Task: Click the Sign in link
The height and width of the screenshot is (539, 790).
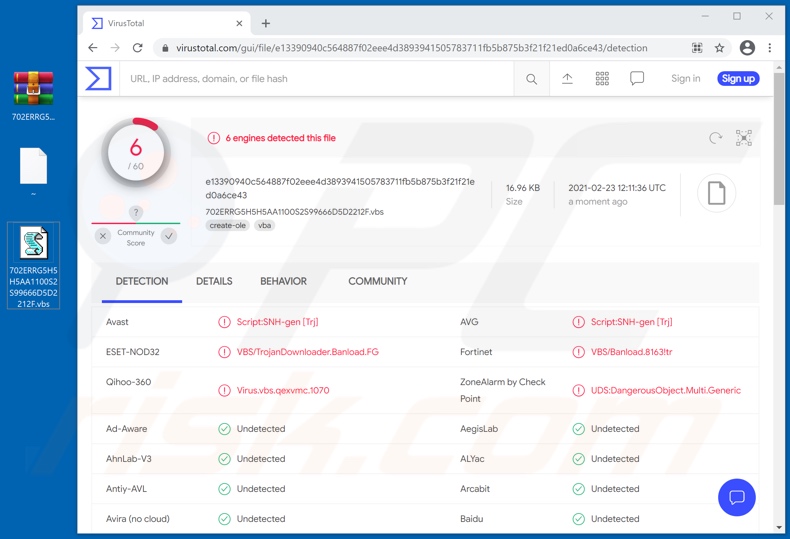Action: [x=685, y=79]
